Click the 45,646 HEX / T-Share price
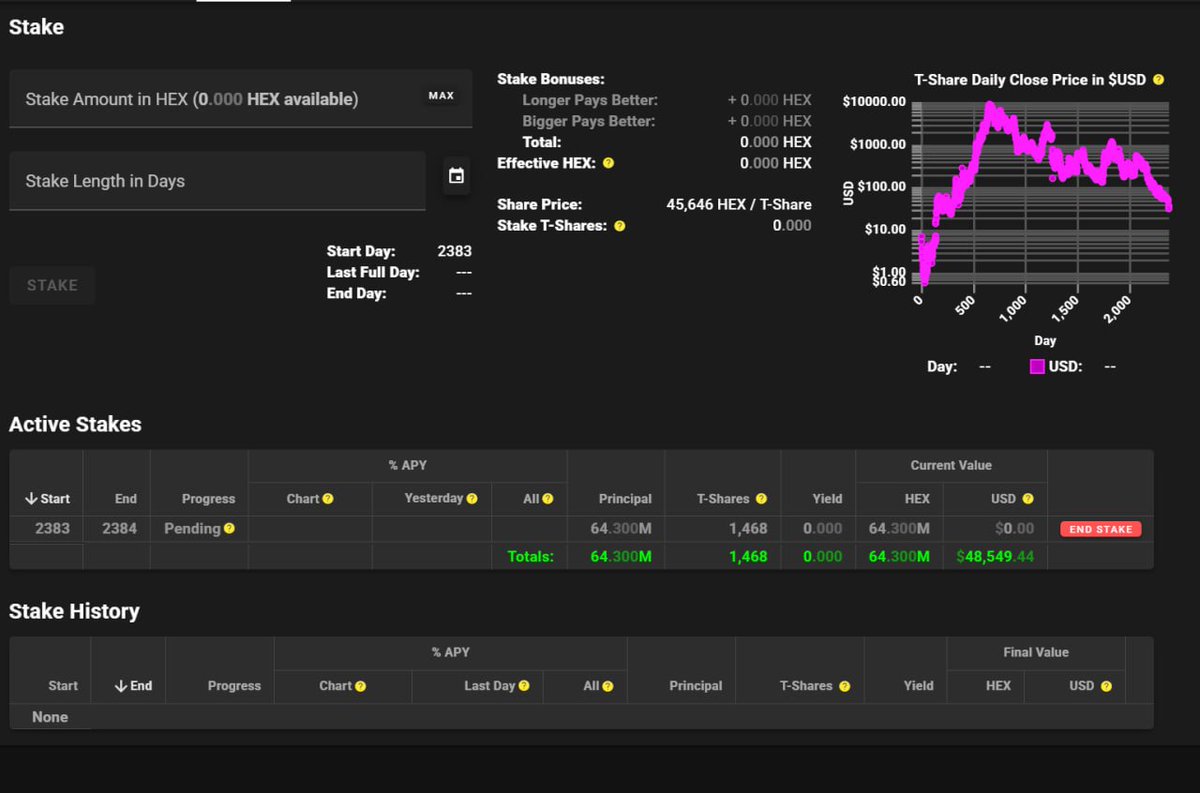 [739, 204]
